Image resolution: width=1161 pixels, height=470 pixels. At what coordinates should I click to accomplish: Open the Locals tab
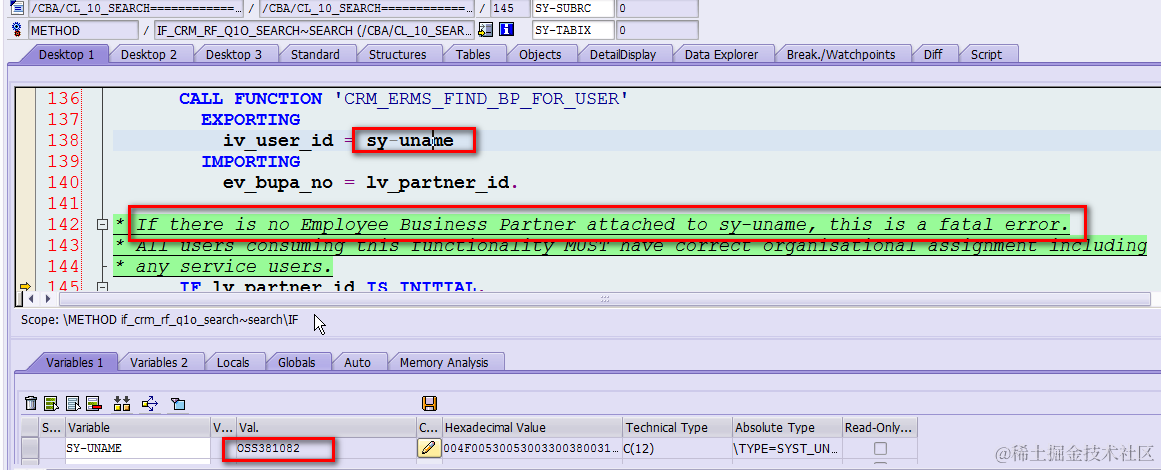point(233,362)
